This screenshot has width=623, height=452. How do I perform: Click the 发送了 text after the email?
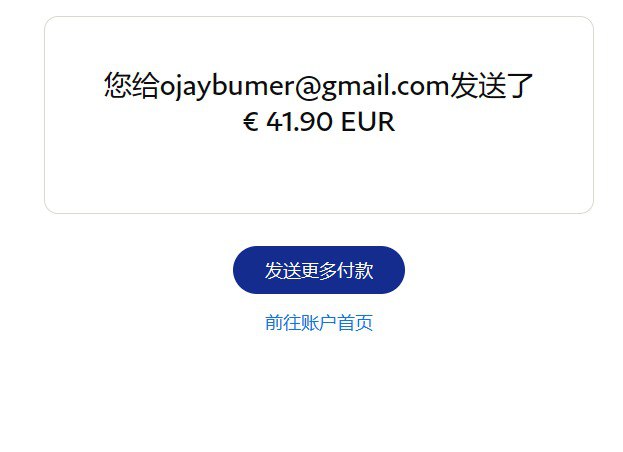(x=491, y=85)
